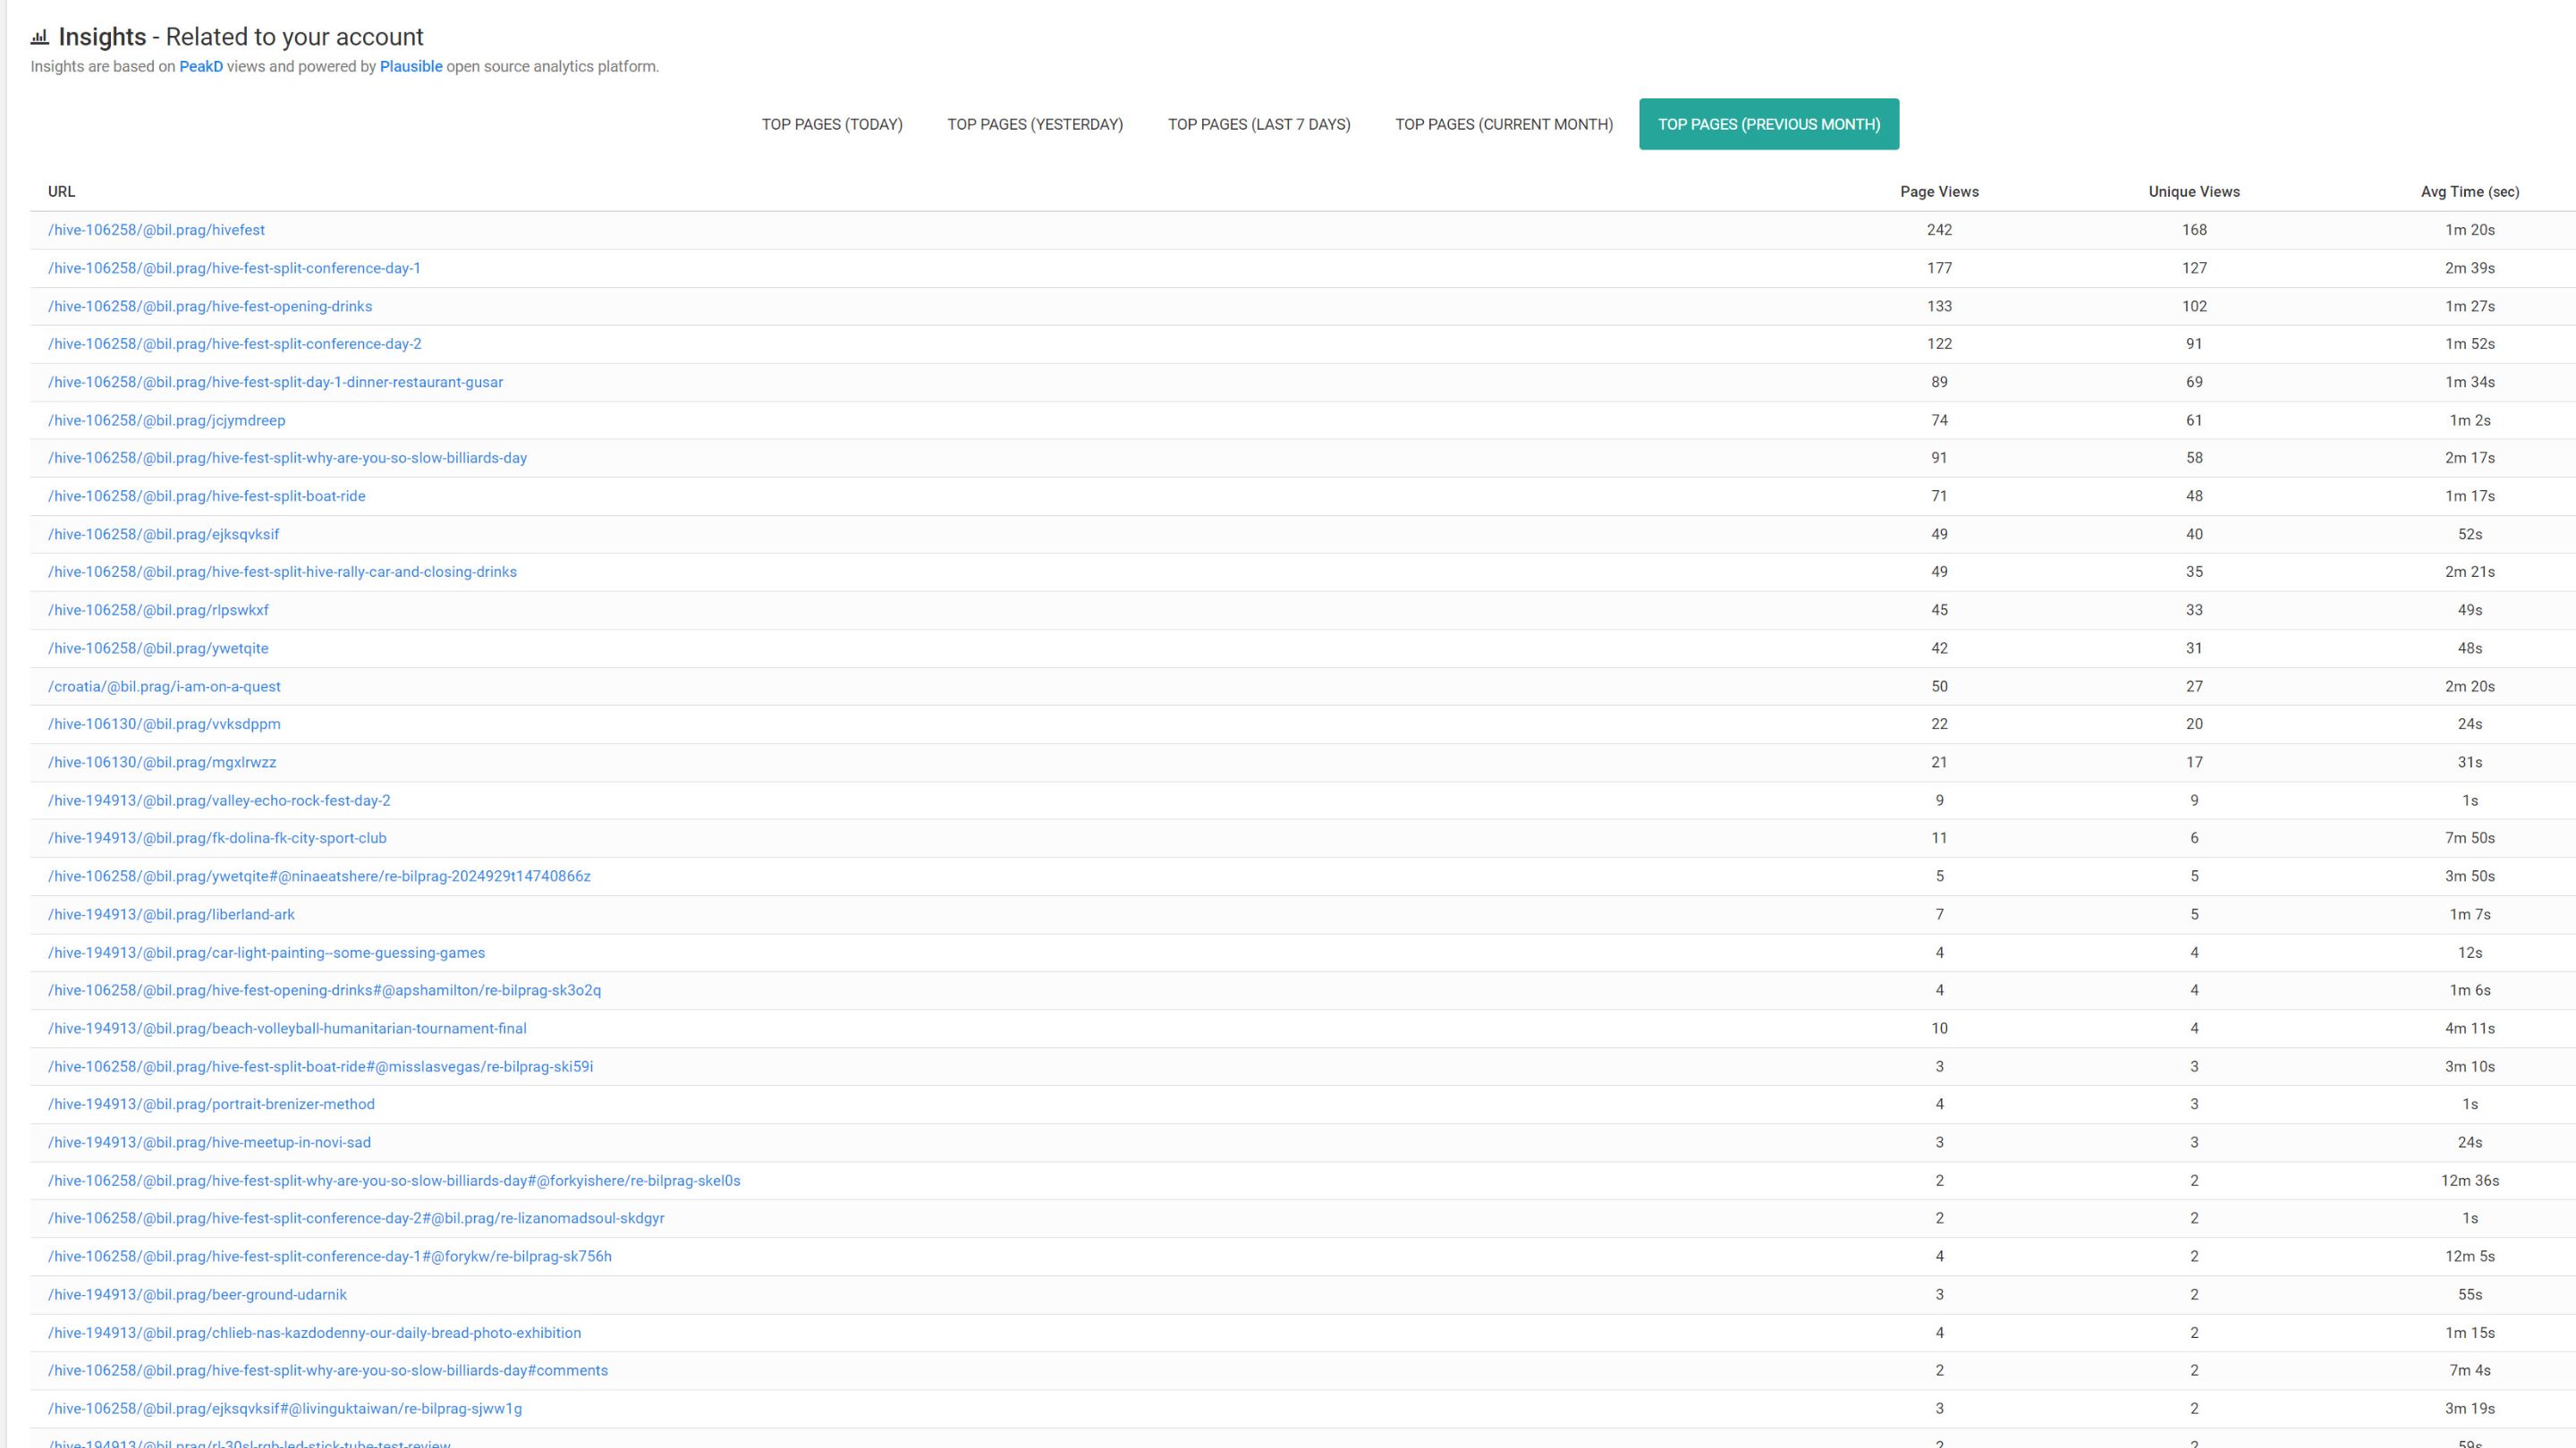Open the PeakD link
The width and height of the screenshot is (2576, 1448).
(x=201, y=67)
